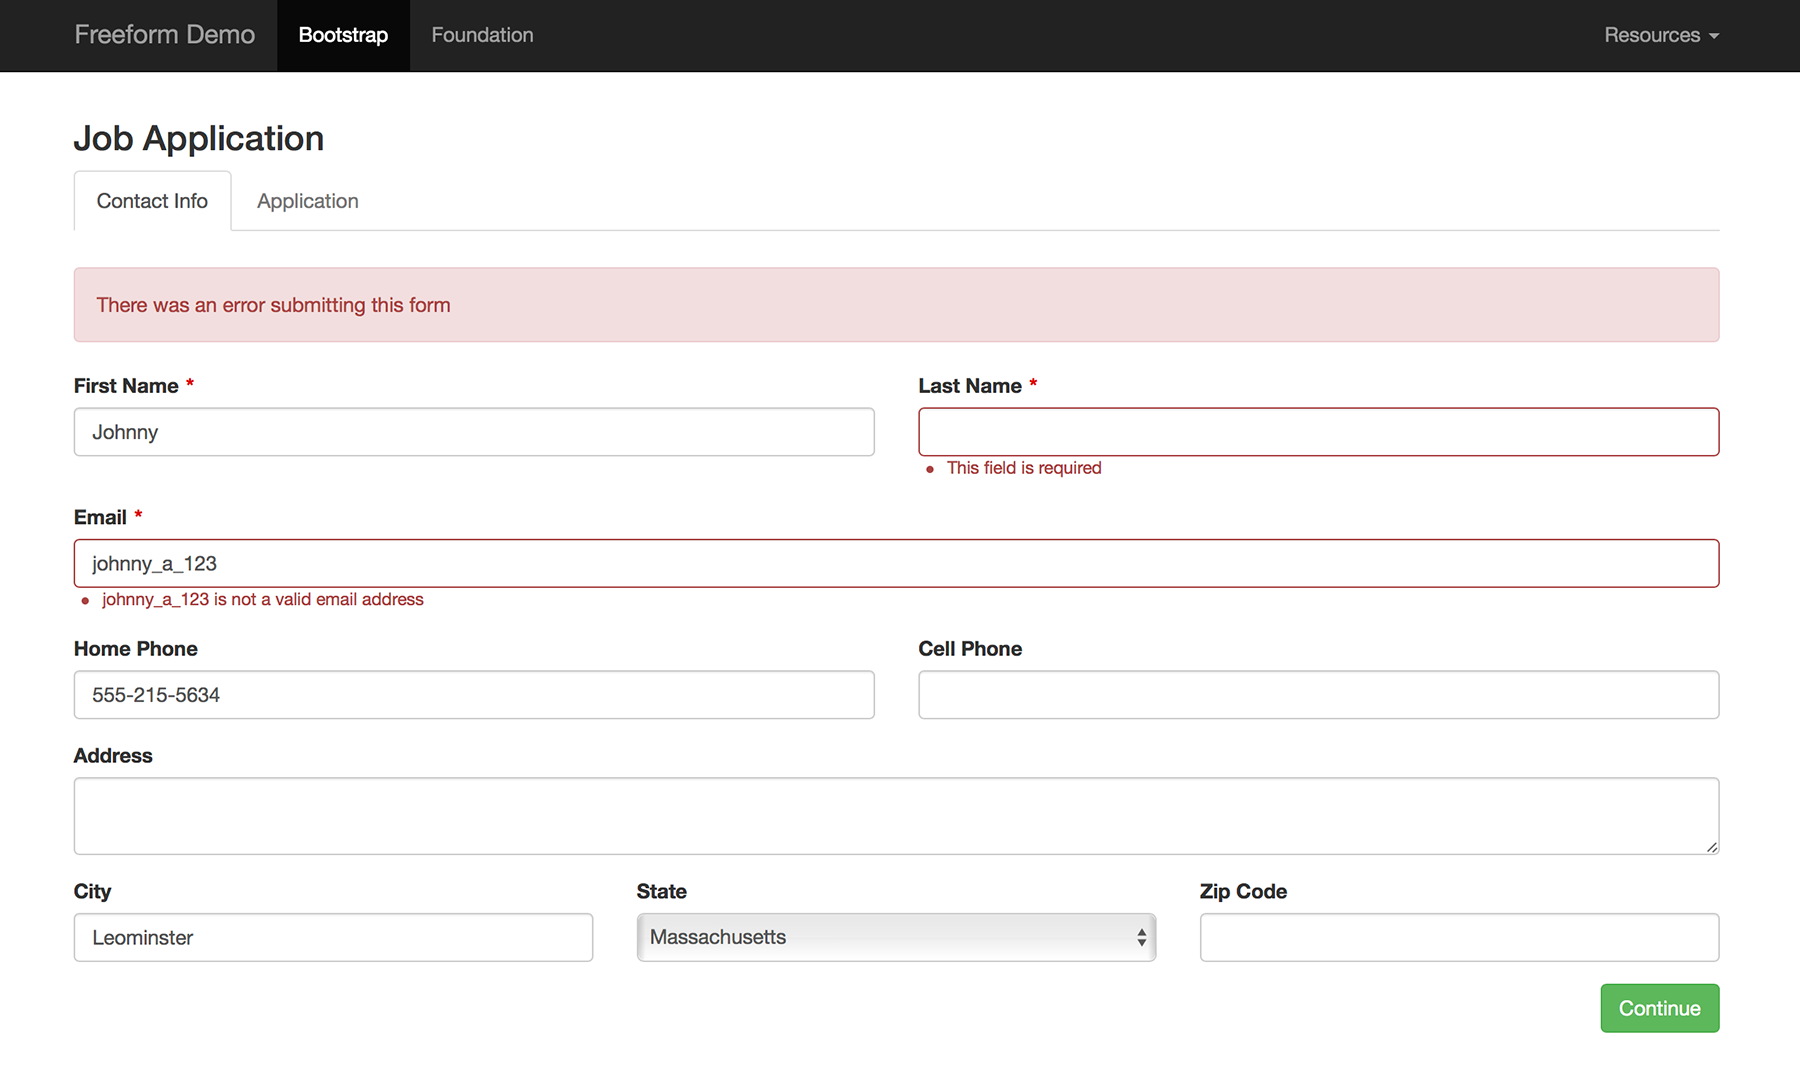Select the Contact Info tab
This screenshot has height=1079, width=1800.
(152, 200)
